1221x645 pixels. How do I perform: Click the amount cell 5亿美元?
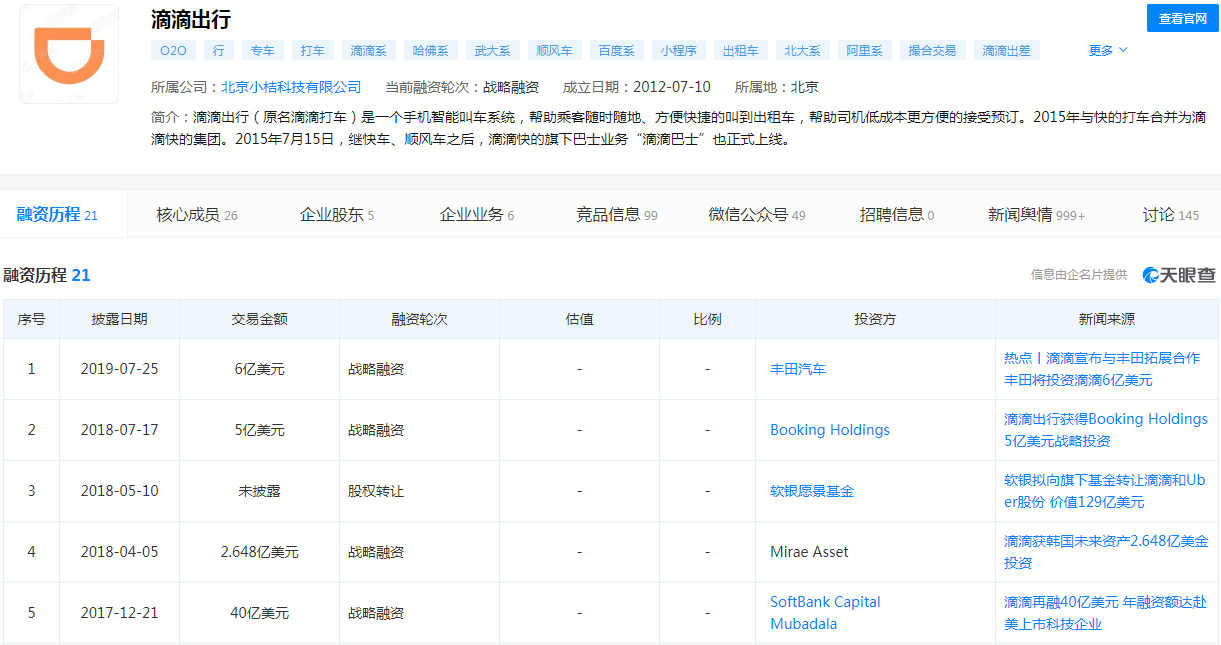click(259, 430)
